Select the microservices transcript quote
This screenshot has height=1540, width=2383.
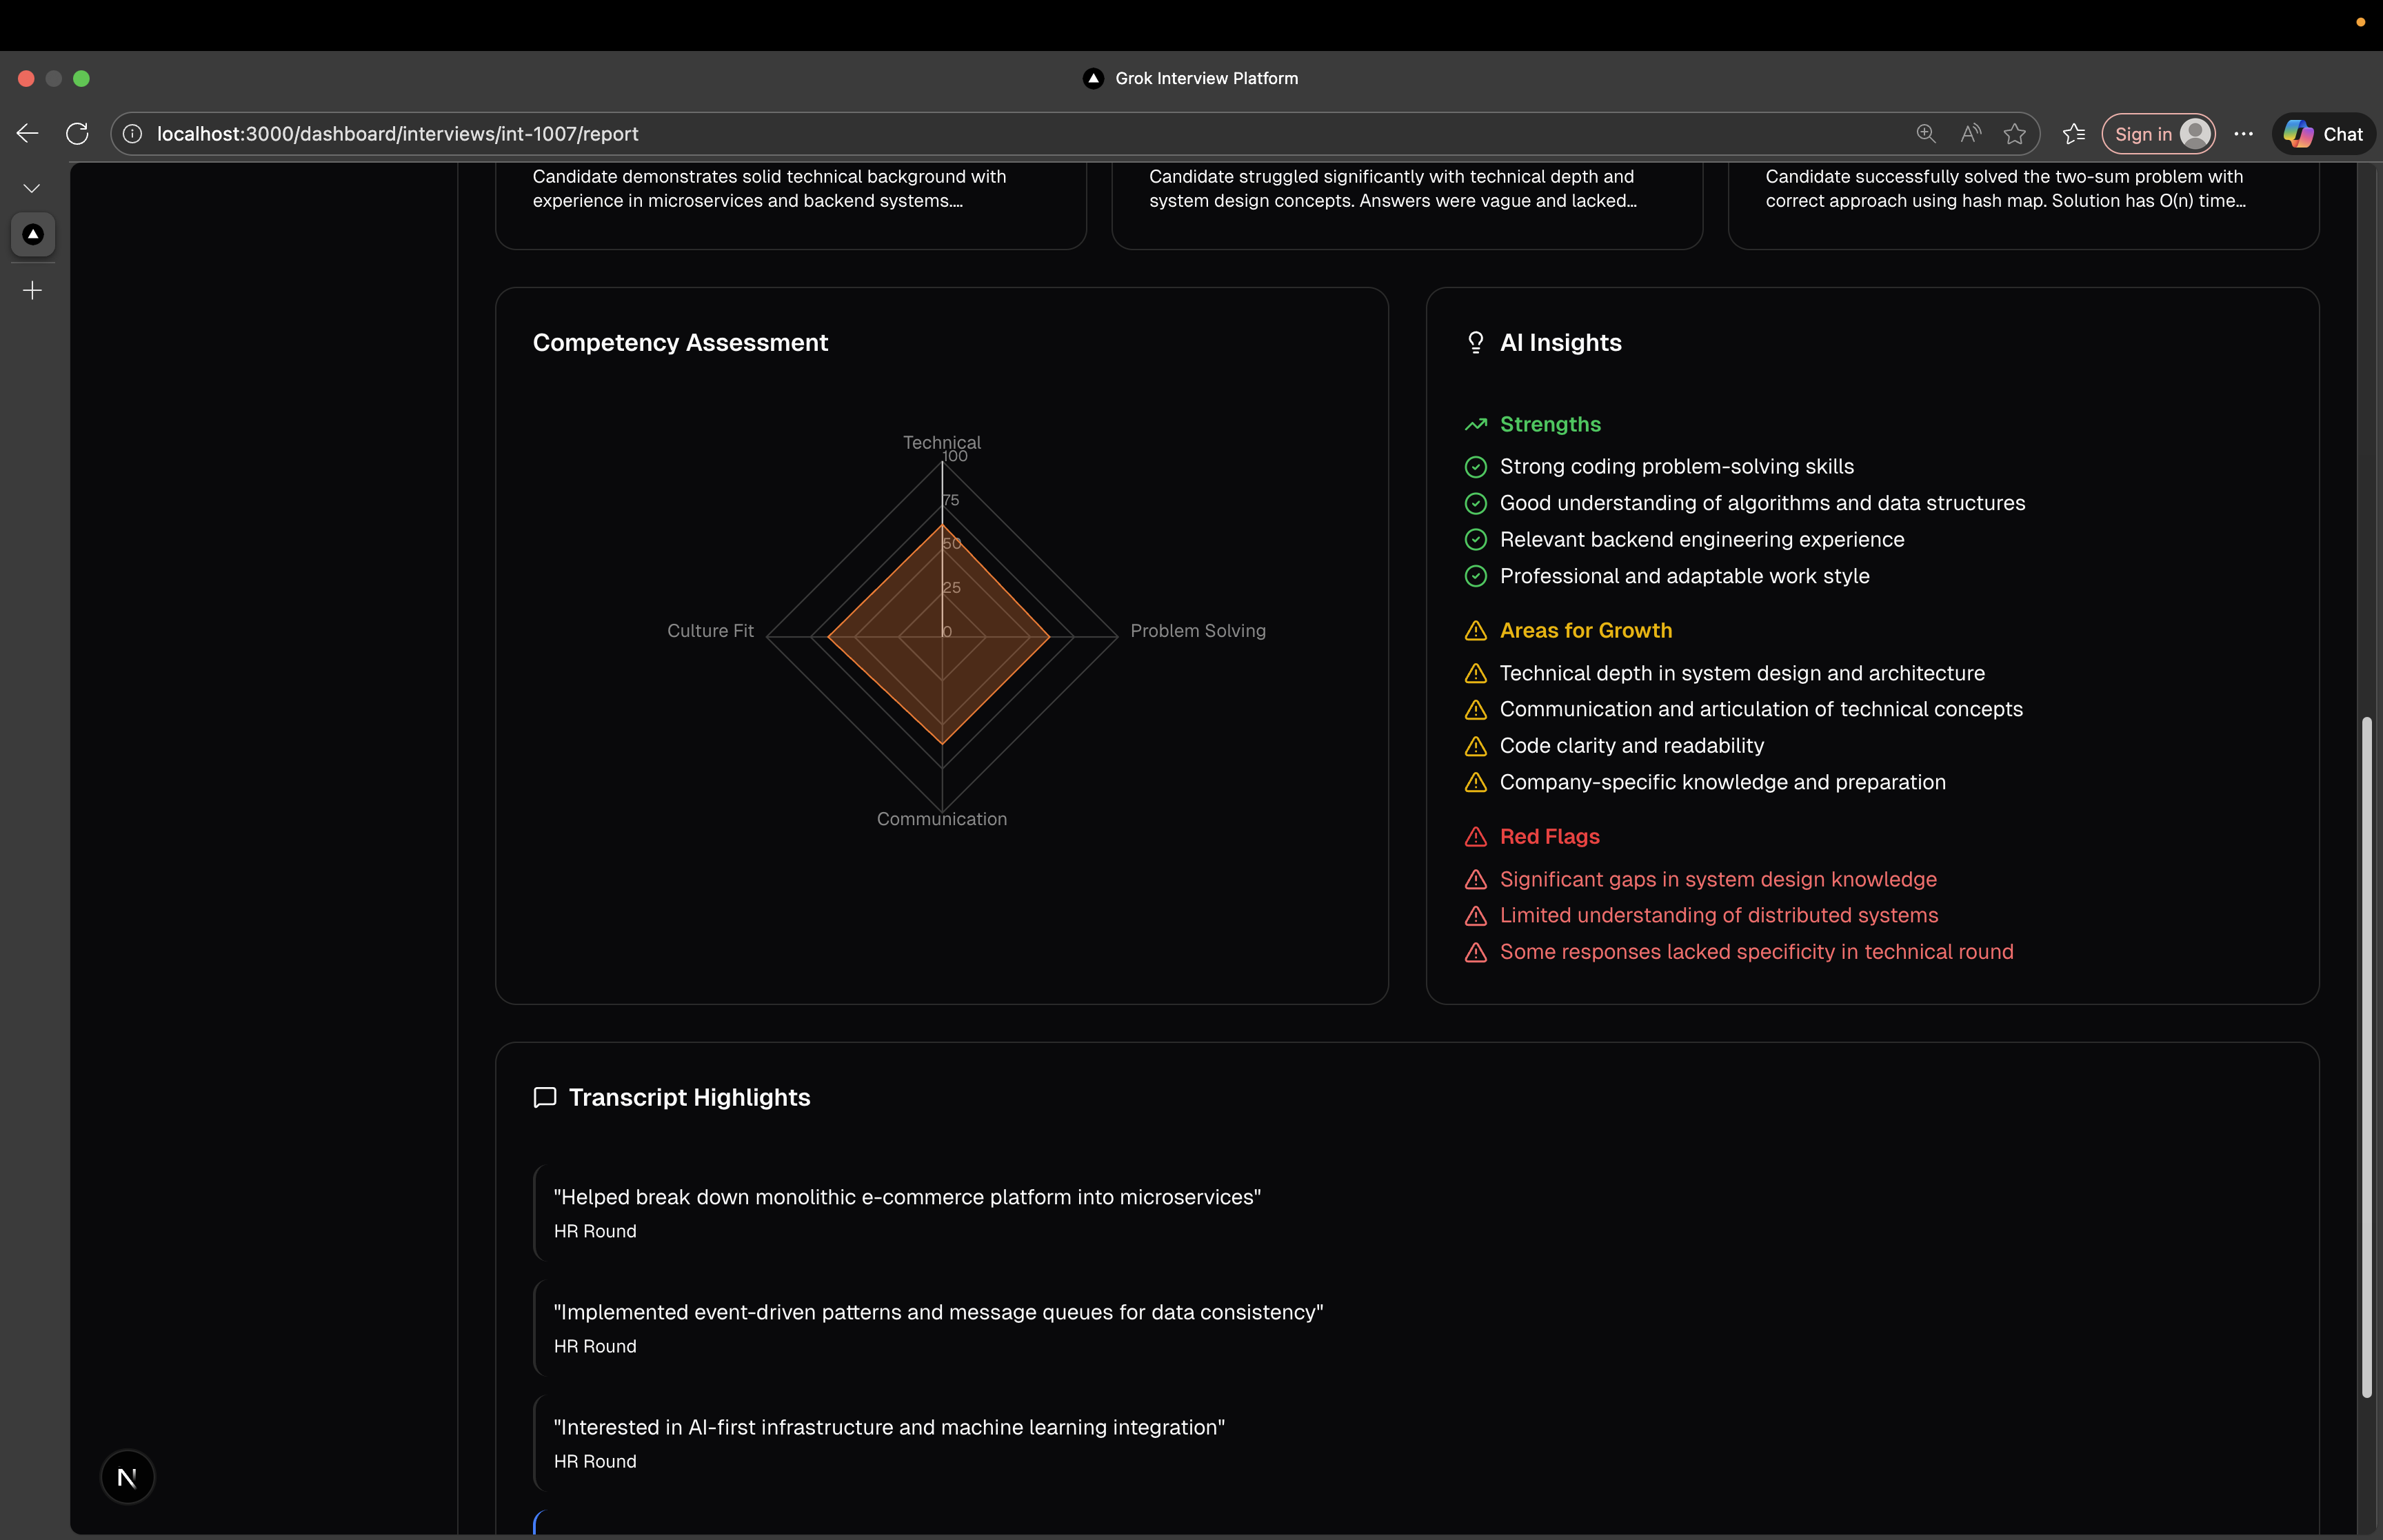tap(906, 1197)
